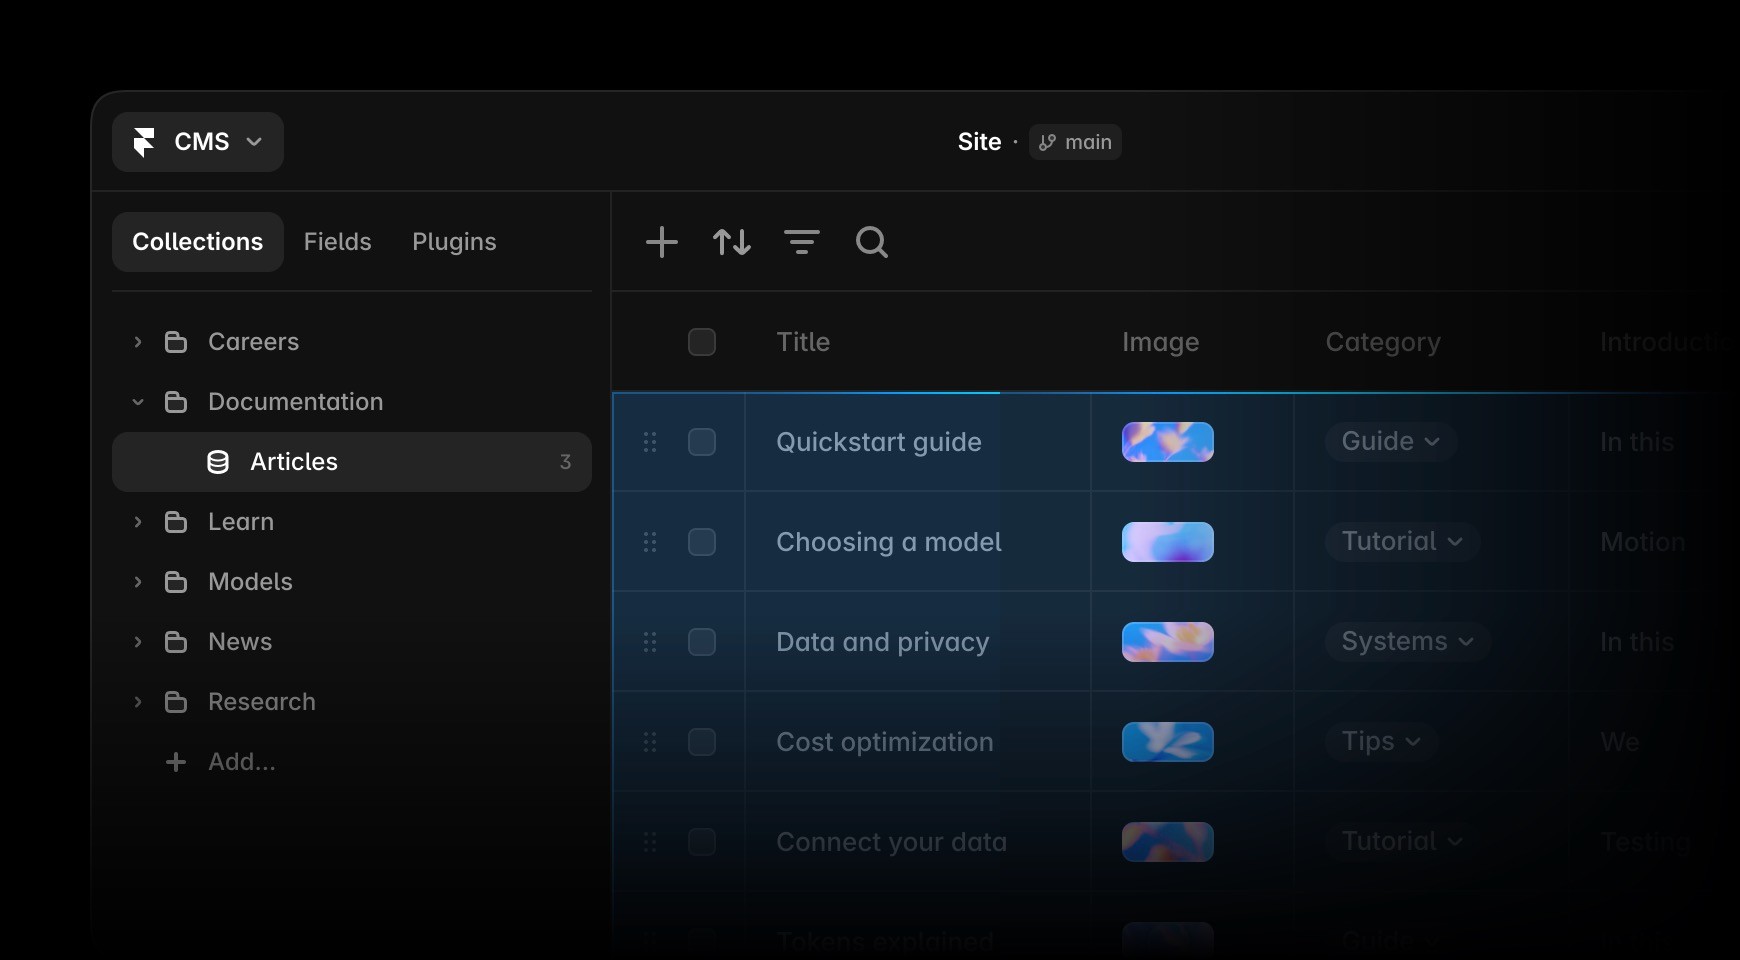
Task: Click the Title column header
Action: coord(803,342)
